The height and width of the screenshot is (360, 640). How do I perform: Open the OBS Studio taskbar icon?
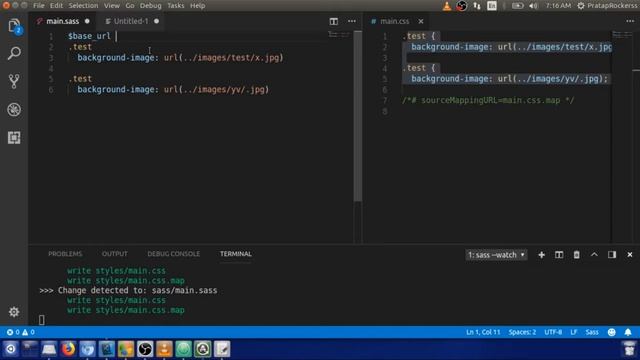pyautogui.click(x=145, y=349)
